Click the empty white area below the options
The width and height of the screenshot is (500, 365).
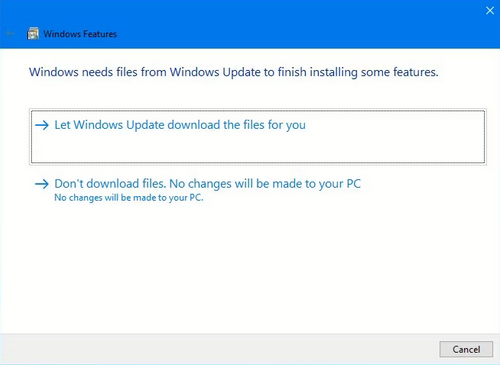(x=250, y=267)
